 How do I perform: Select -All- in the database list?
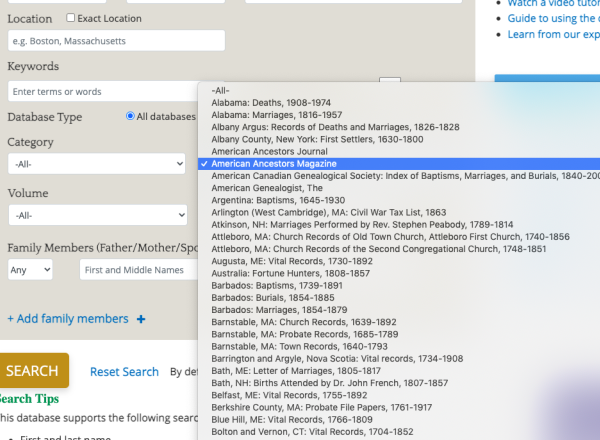point(399,91)
